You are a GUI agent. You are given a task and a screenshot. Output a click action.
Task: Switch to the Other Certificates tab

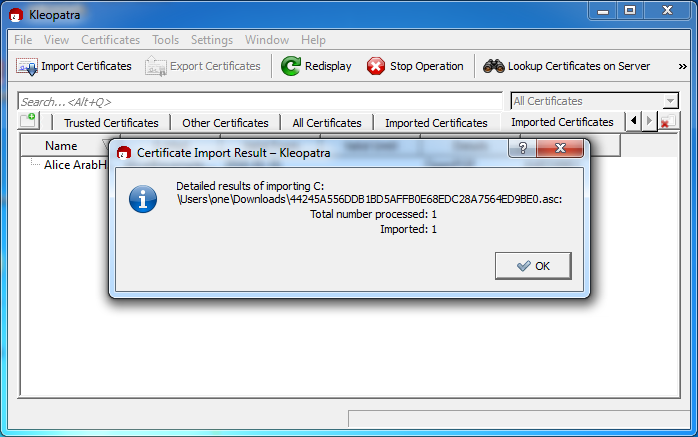pos(225,123)
